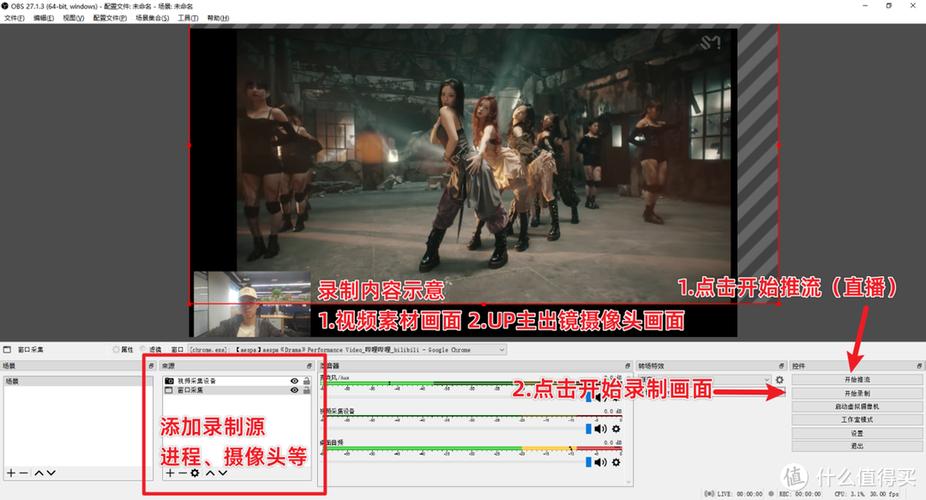Open 设置 from the controls panel
This screenshot has height=500, width=926.
(856, 433)
